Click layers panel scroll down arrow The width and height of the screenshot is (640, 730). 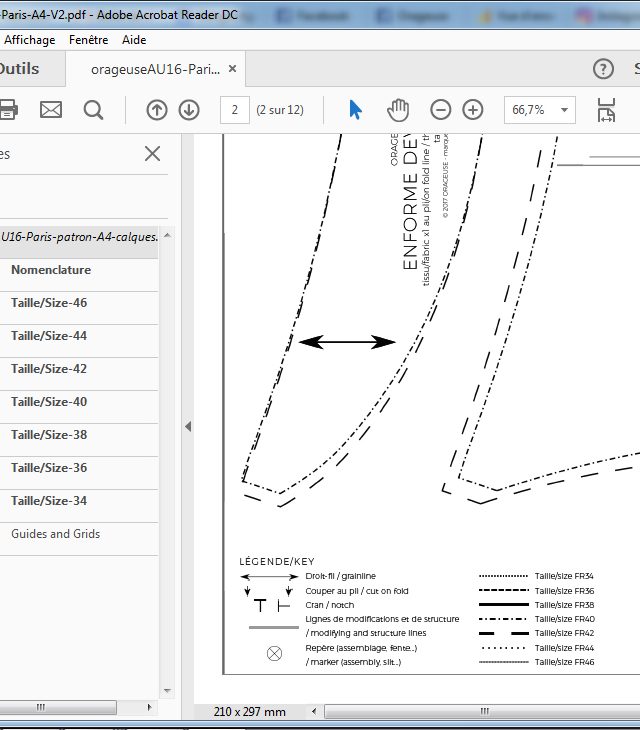[167, 691]
